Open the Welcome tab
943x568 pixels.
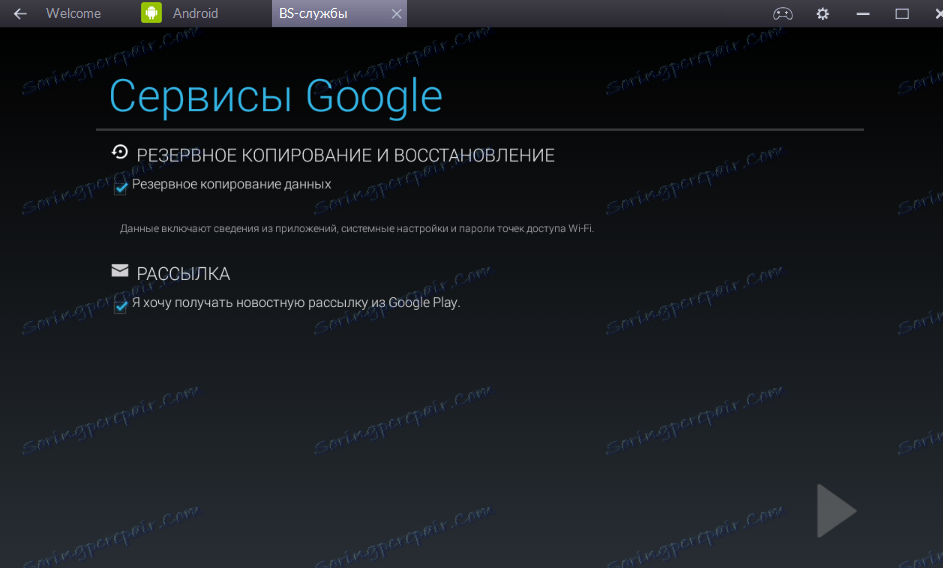pos(73,13)
